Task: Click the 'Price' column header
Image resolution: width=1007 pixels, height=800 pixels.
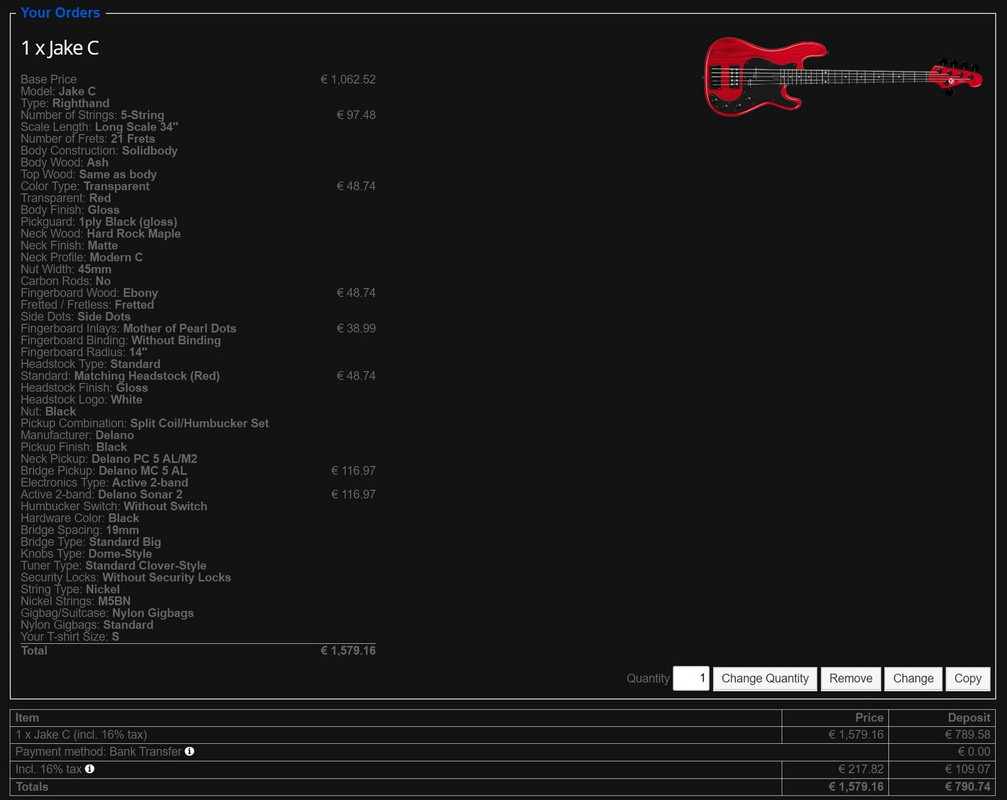Action: point(869,718)
